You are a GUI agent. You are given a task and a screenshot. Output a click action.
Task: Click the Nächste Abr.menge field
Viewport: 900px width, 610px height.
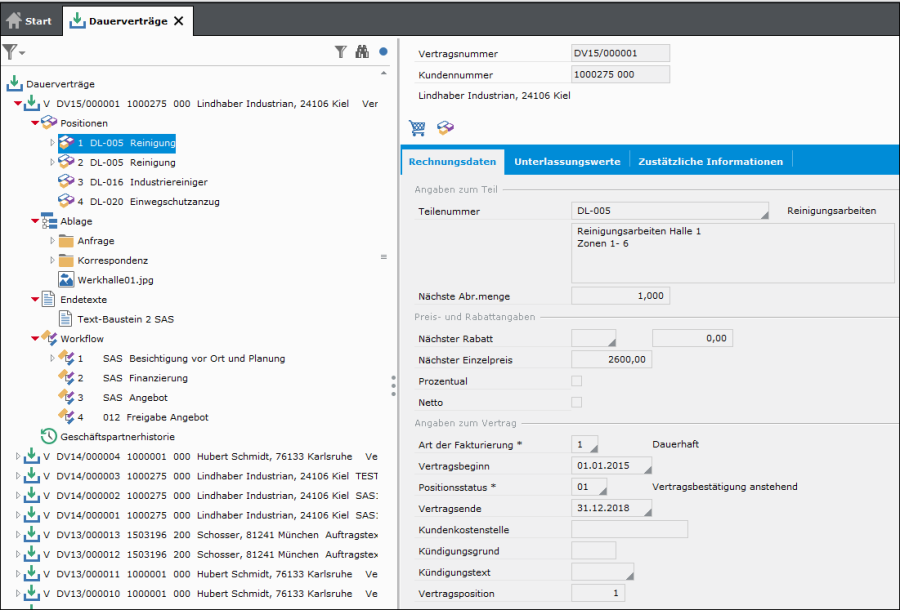coord(620,296)
